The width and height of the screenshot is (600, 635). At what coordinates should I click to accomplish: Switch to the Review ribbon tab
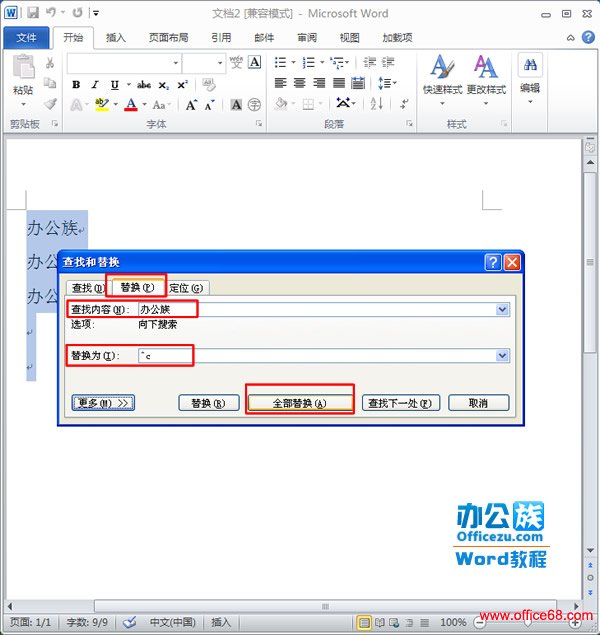tap(307, 38)
